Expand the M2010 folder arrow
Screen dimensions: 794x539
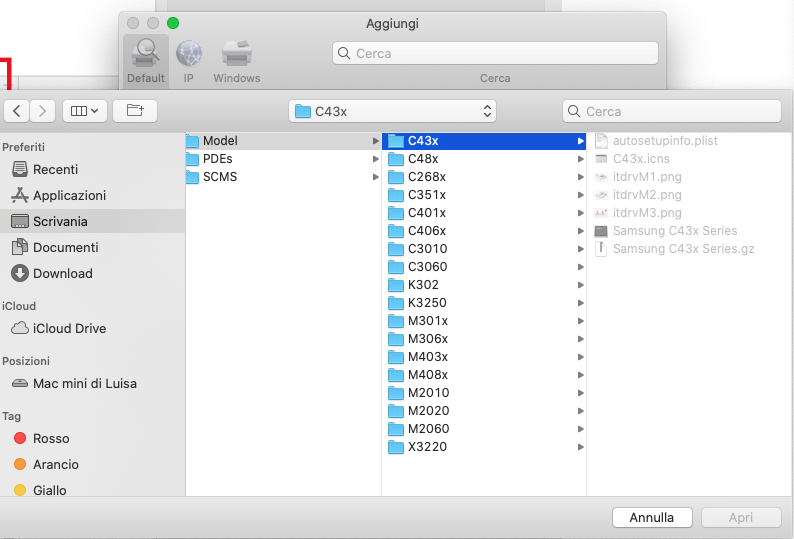[x=580, y=393]
